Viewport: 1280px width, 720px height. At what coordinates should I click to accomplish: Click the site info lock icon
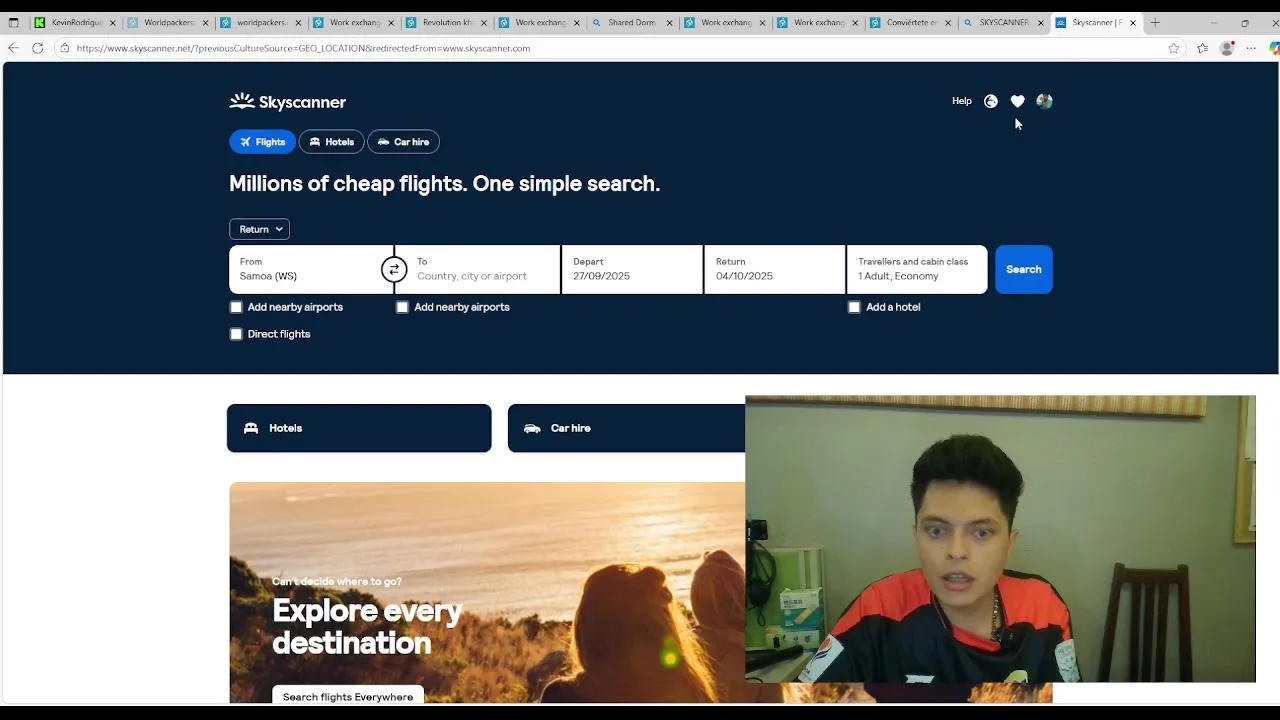tap(64, 48)
